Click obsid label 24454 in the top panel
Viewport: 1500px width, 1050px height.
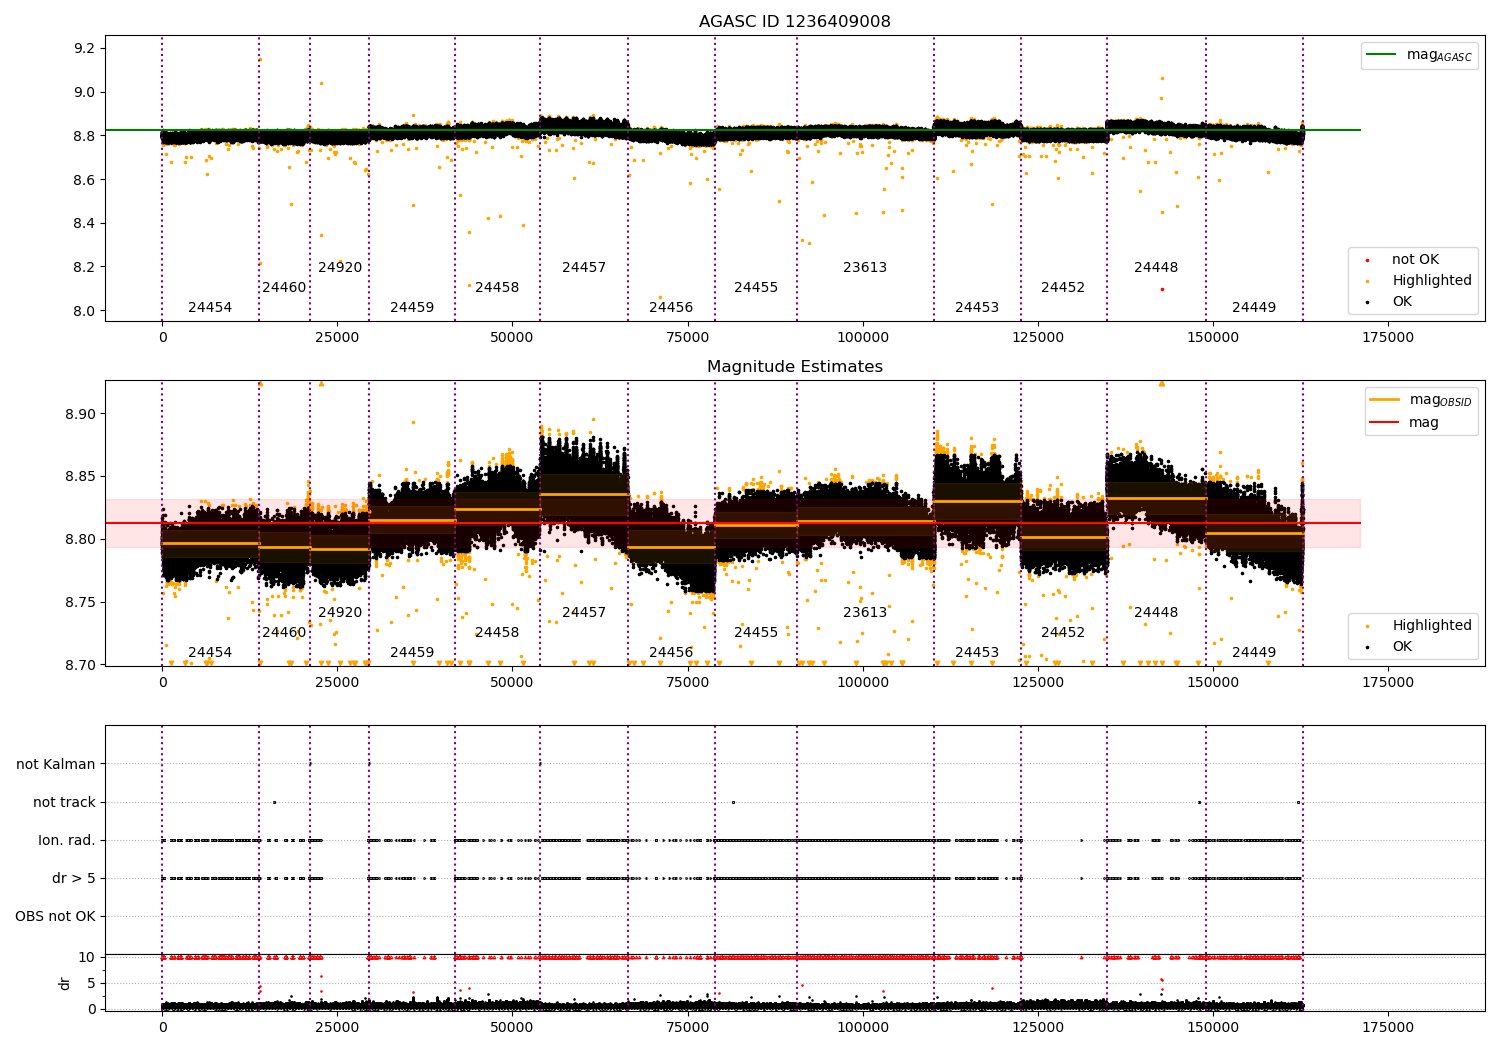pyautogui.click(x=210, y=308)
